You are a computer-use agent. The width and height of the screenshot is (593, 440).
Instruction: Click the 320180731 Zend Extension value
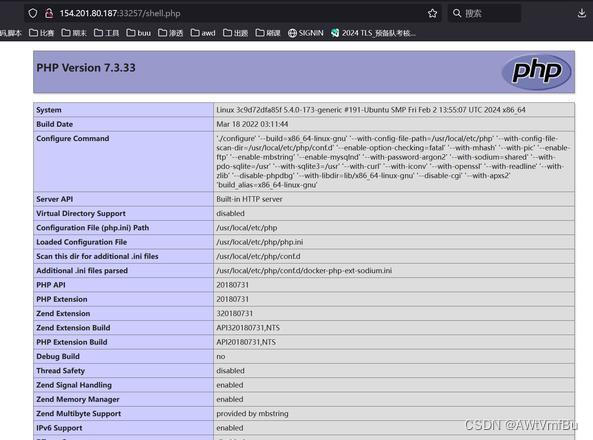[x=234, y=314]
